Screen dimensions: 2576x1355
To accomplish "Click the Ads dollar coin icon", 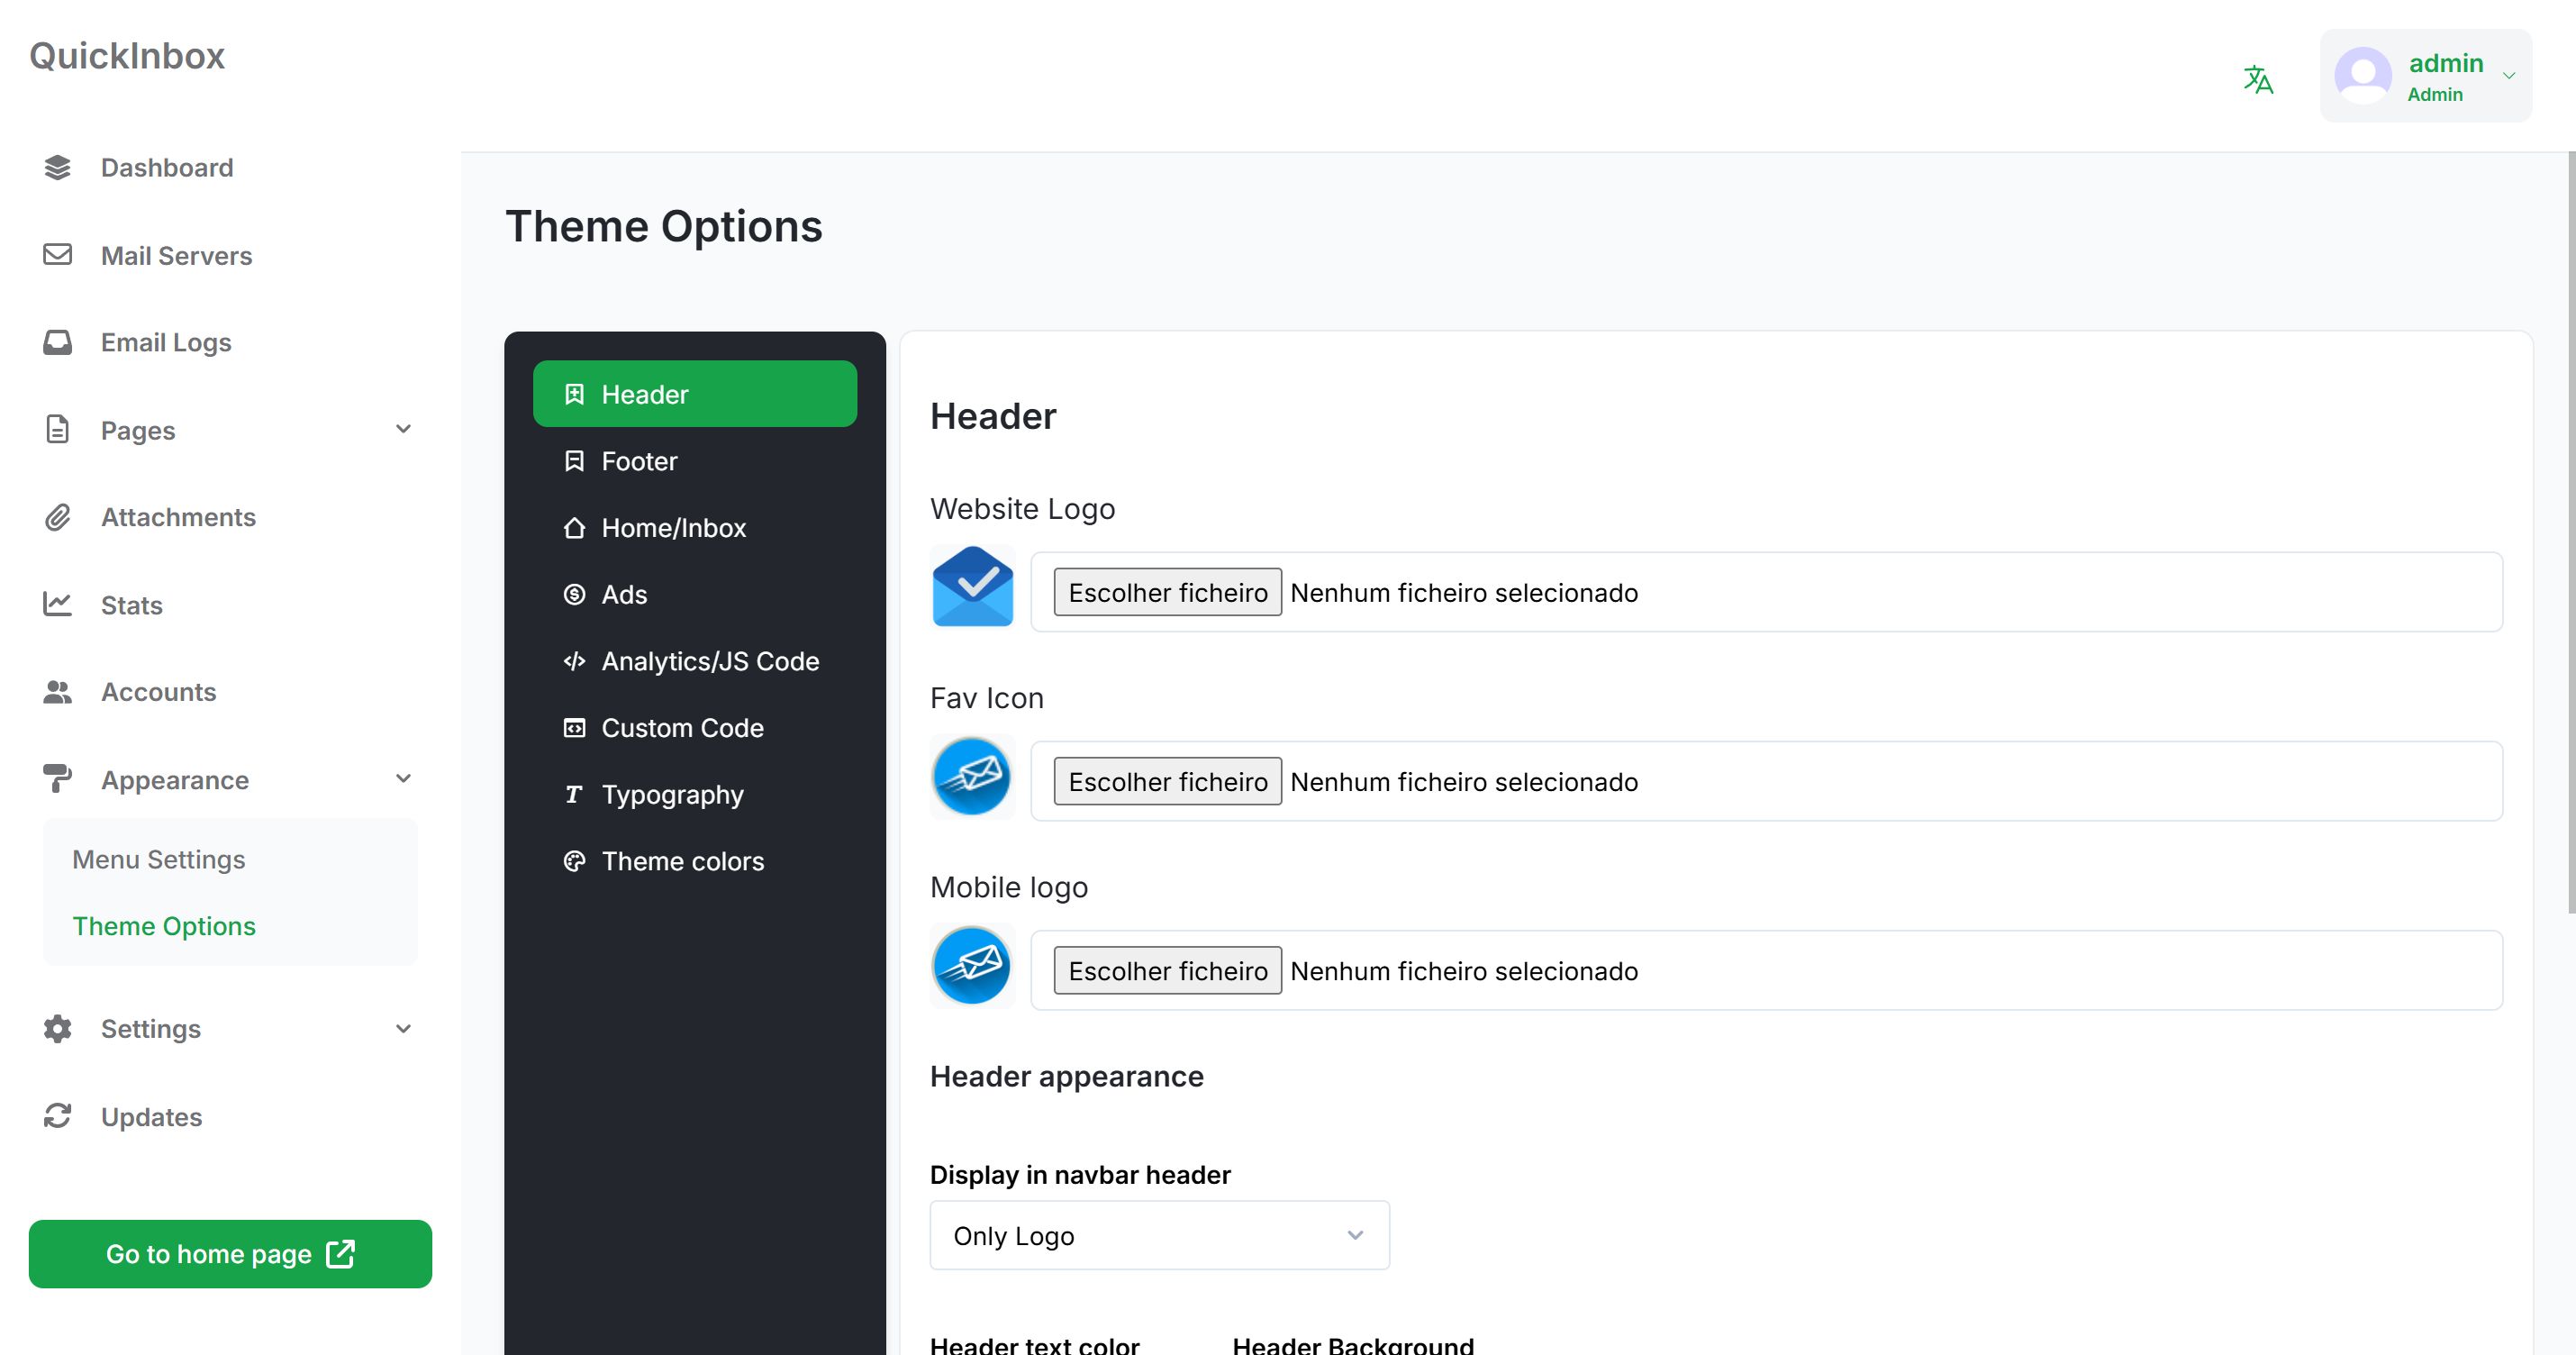I will [x=574, y=595].
